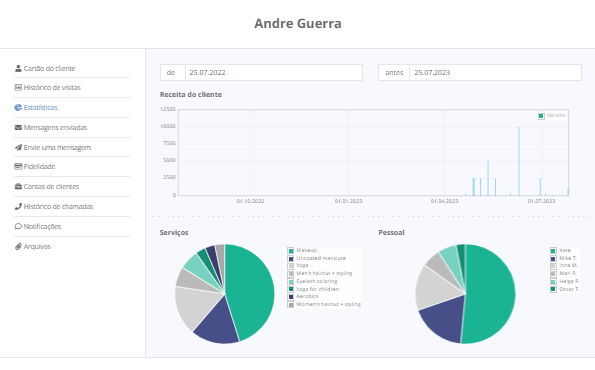Go to Contas de clientes

click(52, 186)
